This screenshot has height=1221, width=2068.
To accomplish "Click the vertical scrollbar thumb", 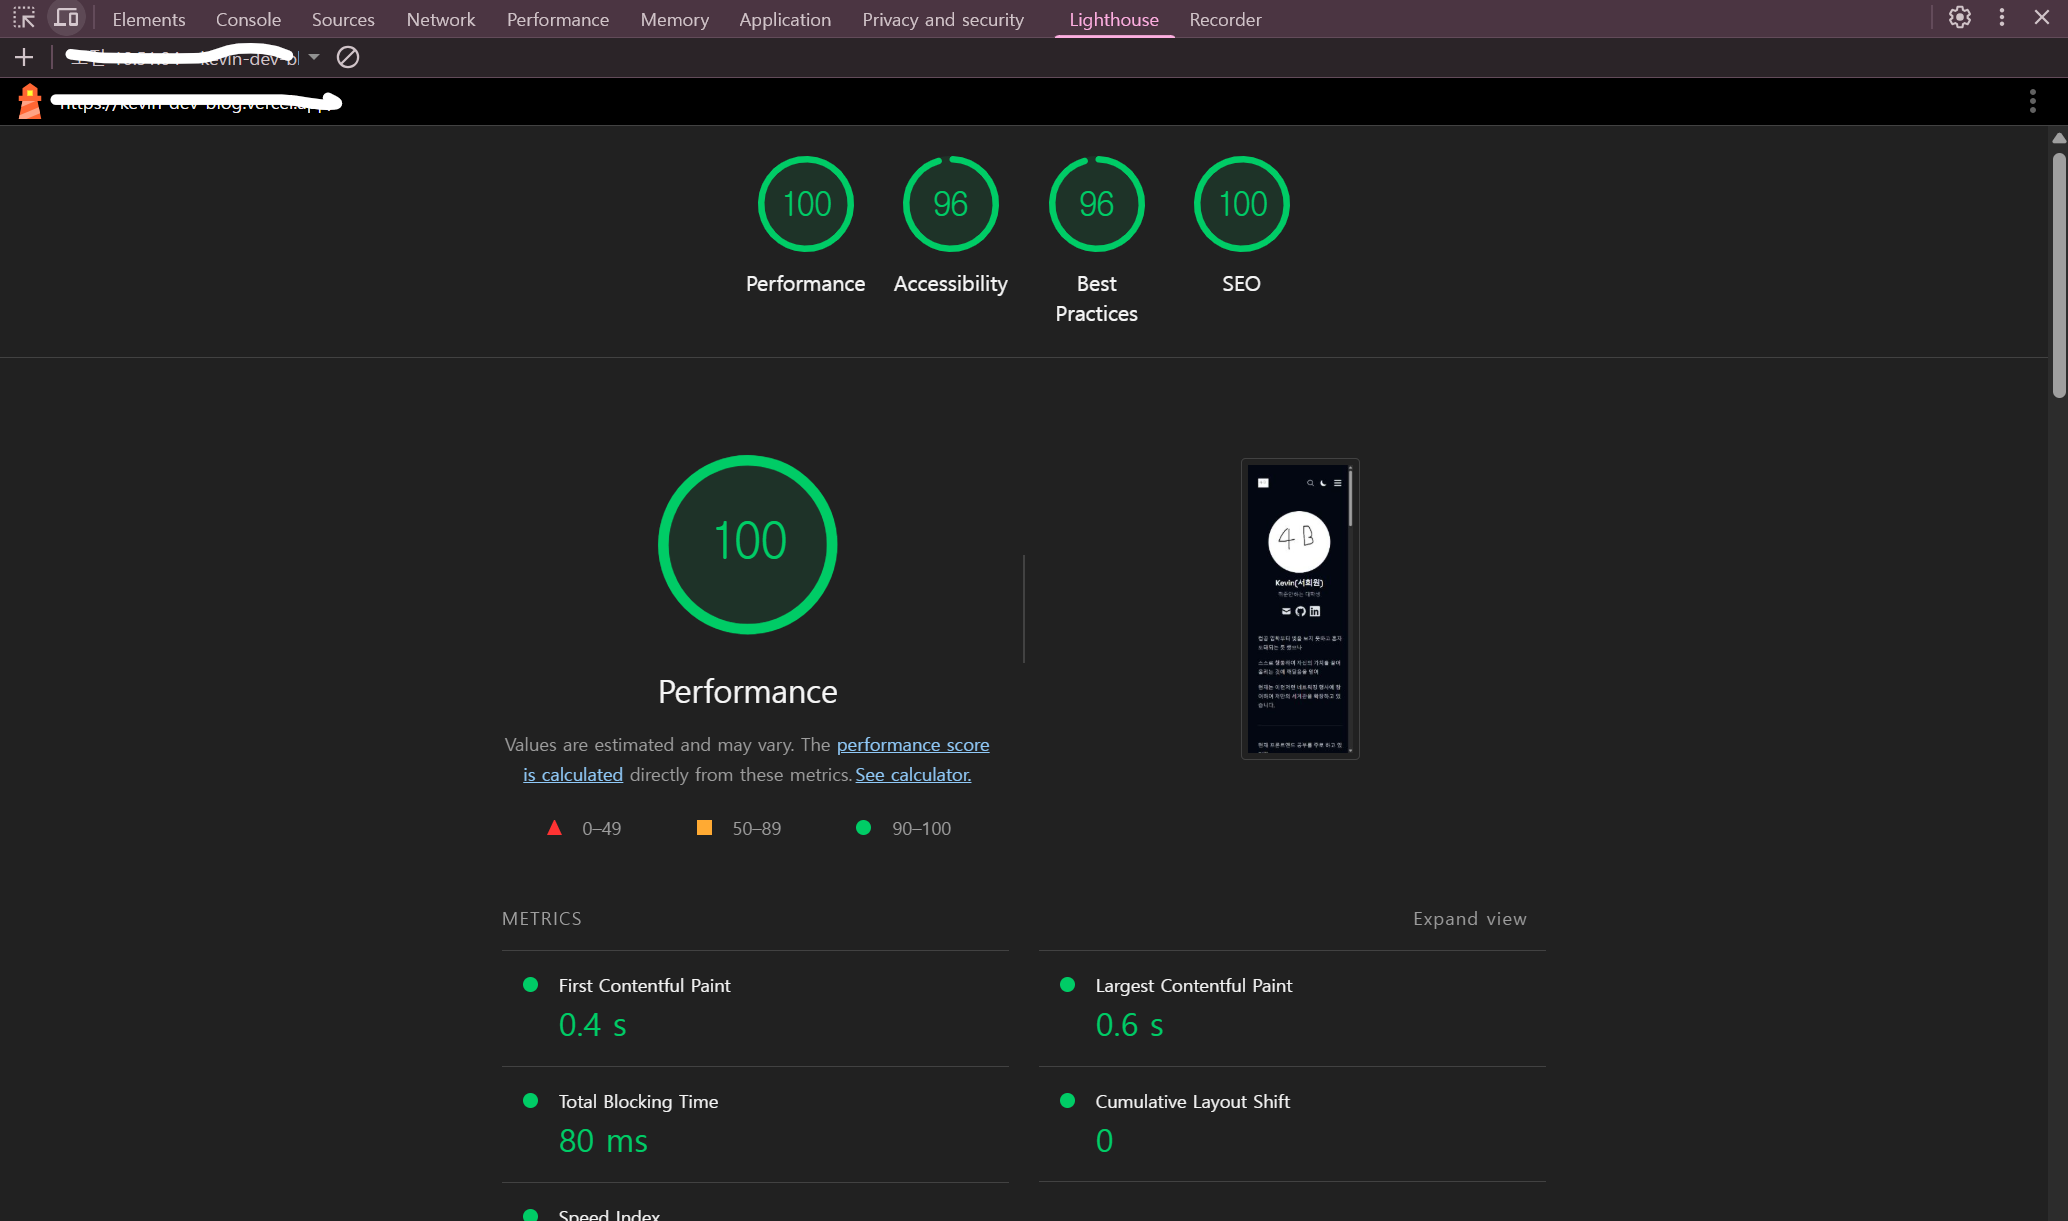I will [2058, 275].
